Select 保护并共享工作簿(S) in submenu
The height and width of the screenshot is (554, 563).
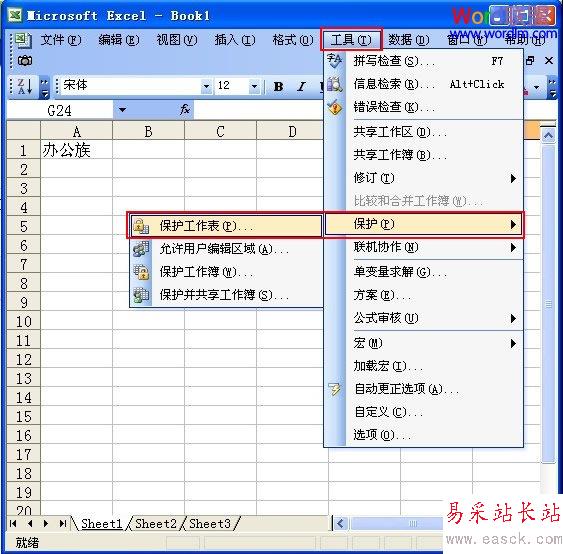tap(226, 295)
